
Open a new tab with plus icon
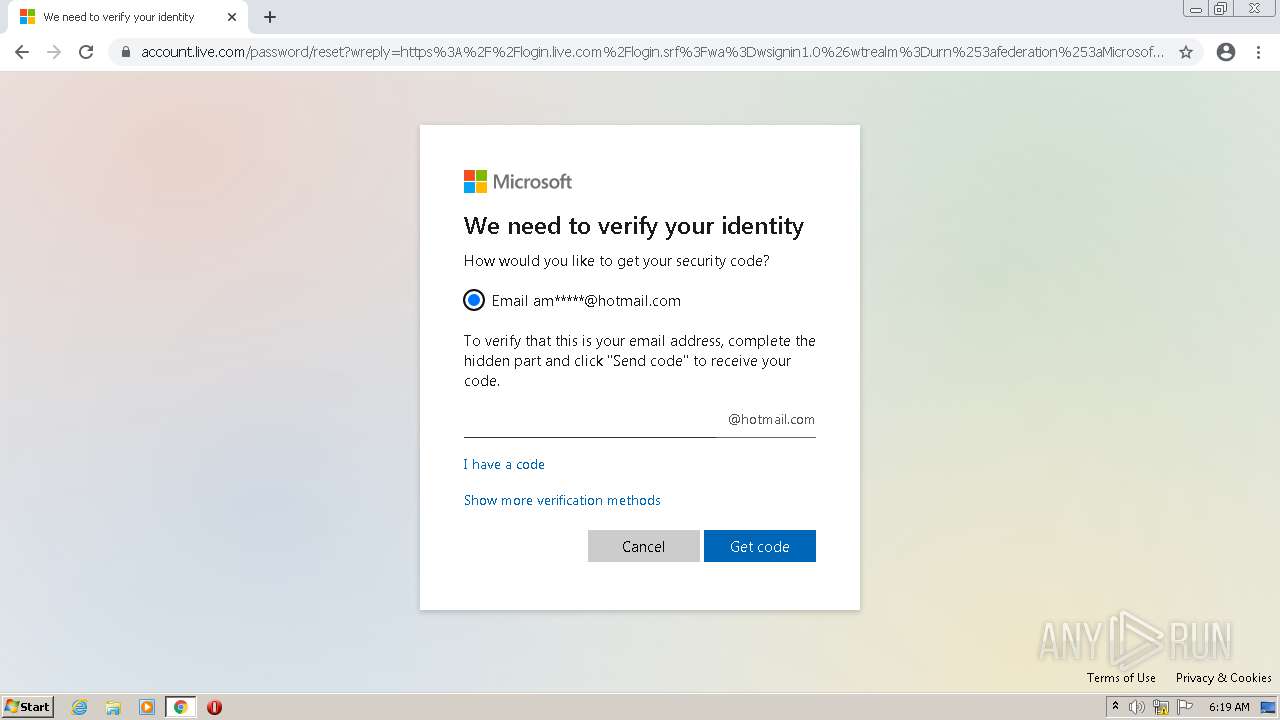click(x=270, y=17)
